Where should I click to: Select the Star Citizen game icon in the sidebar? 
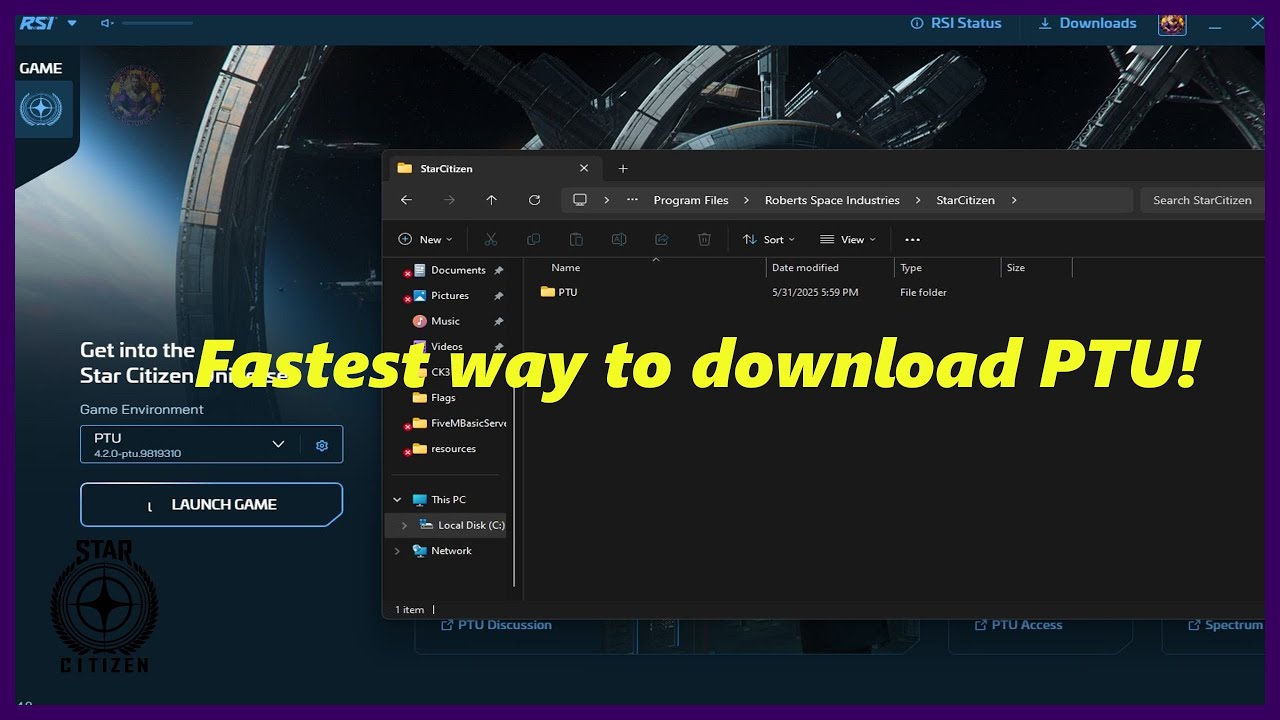tap(41, 109)
